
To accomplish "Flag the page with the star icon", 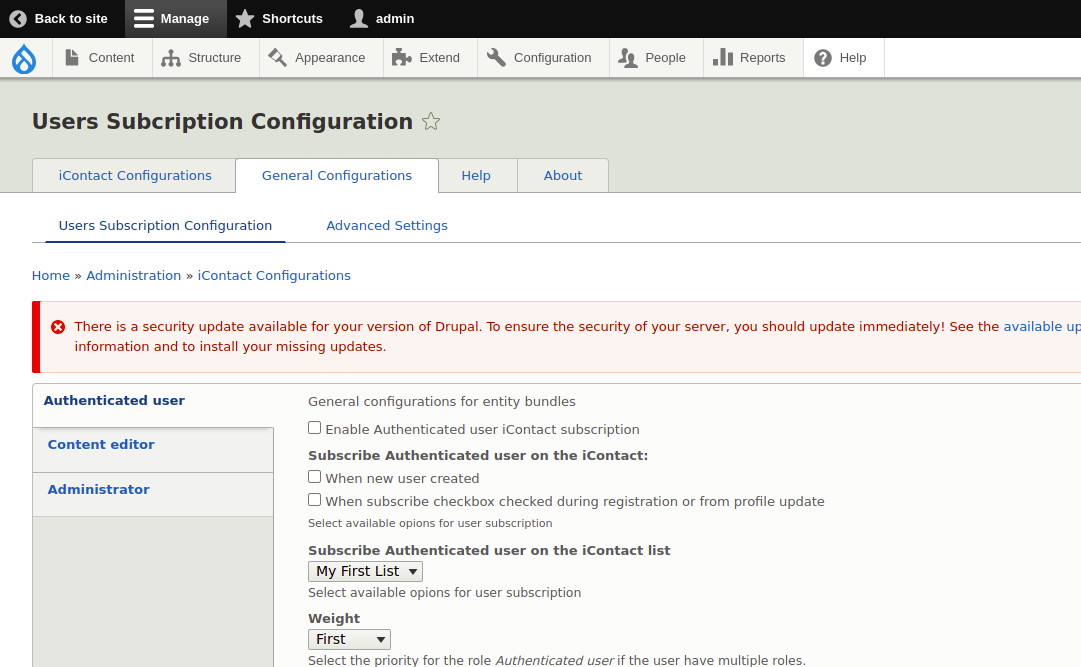I will pos(431,121).
